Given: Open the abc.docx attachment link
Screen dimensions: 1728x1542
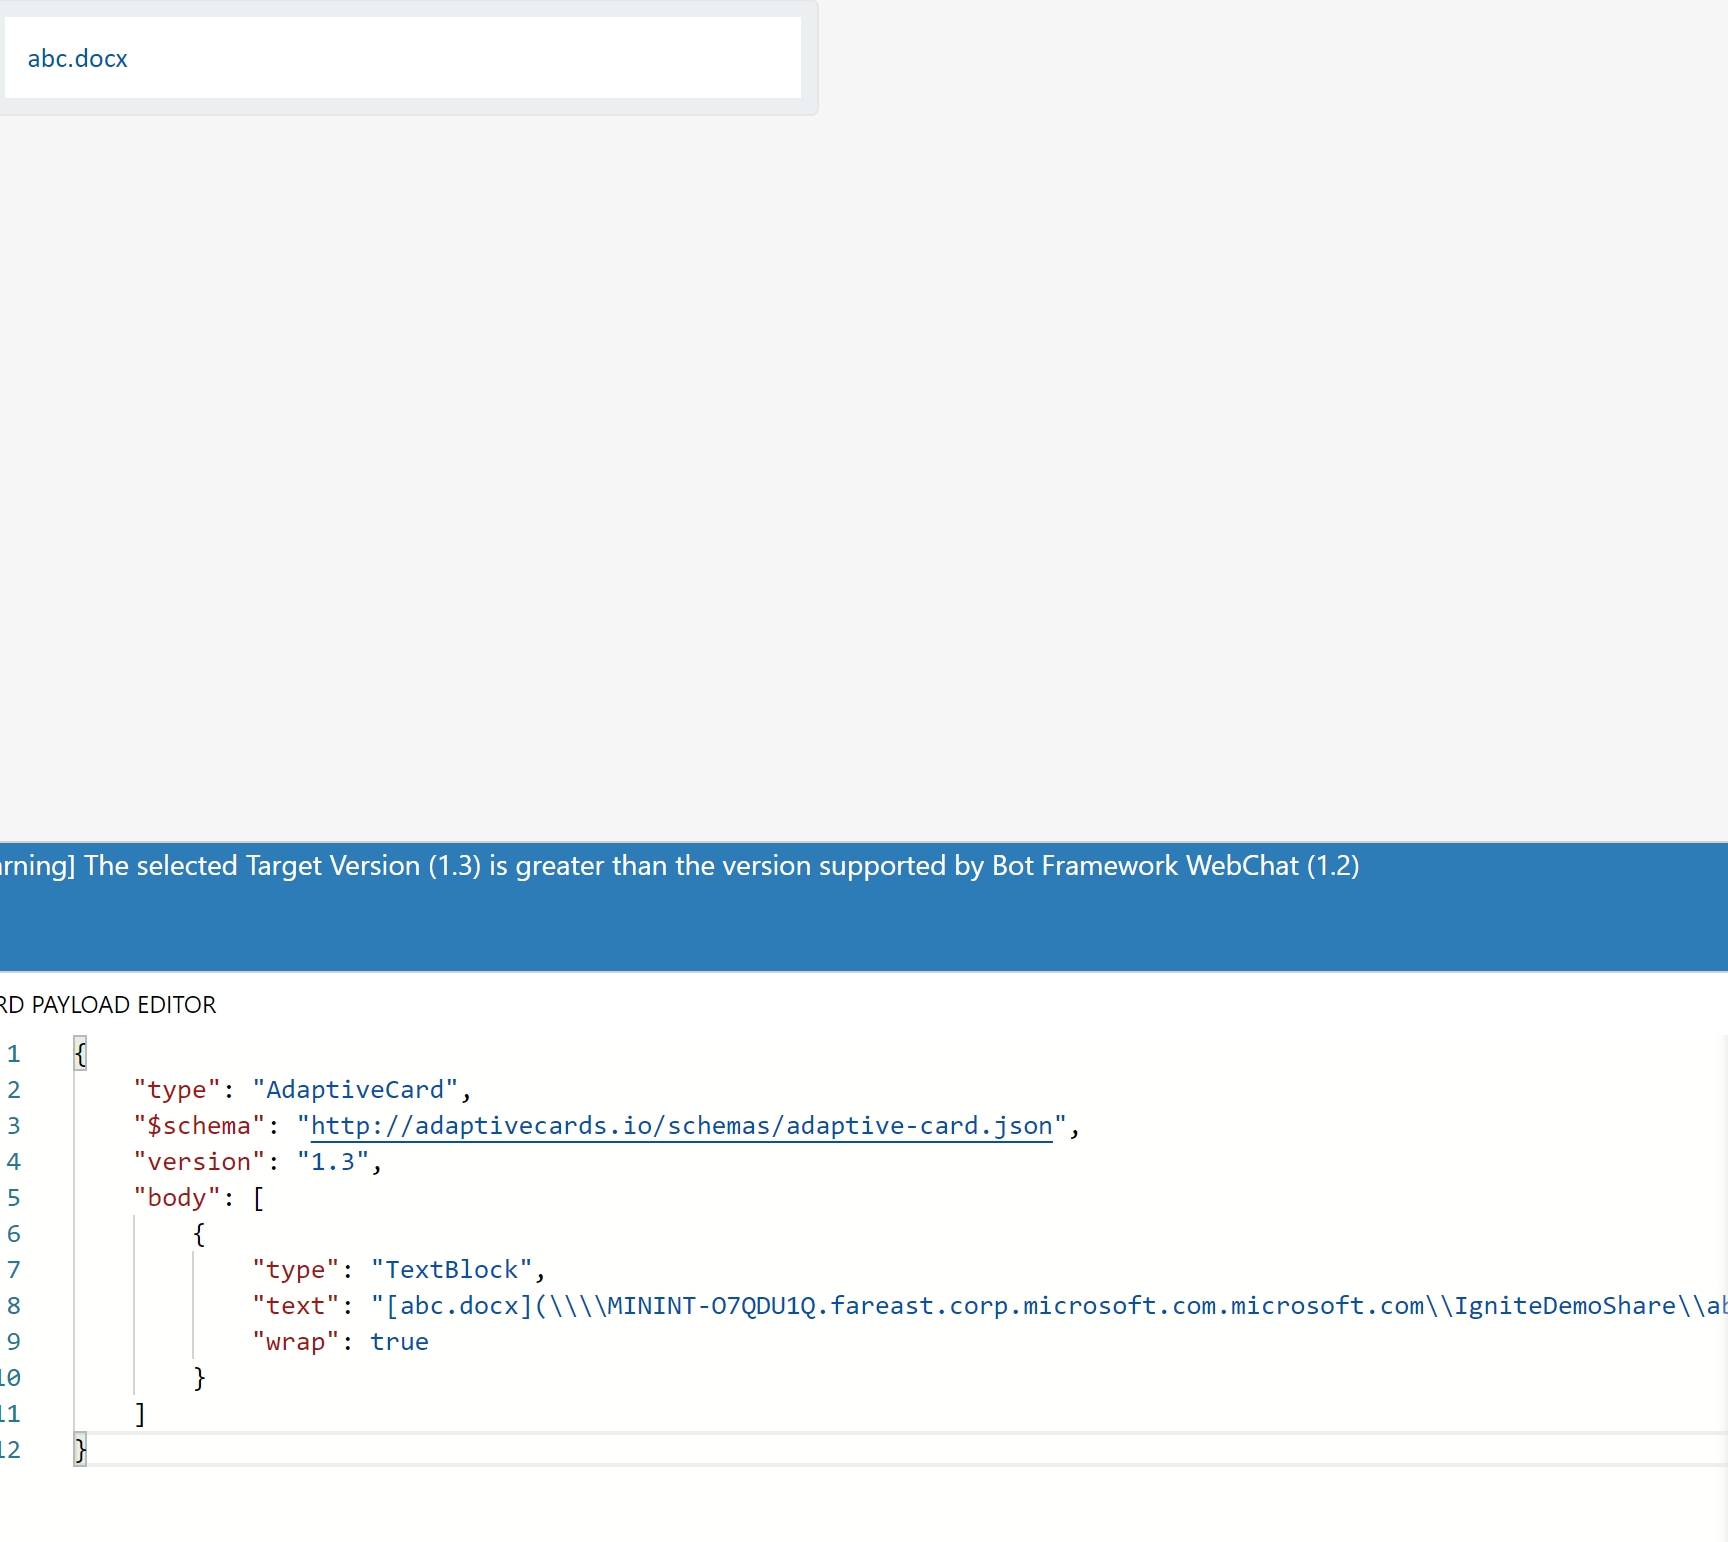Looking at the screenshot, I should click(77, 58).
